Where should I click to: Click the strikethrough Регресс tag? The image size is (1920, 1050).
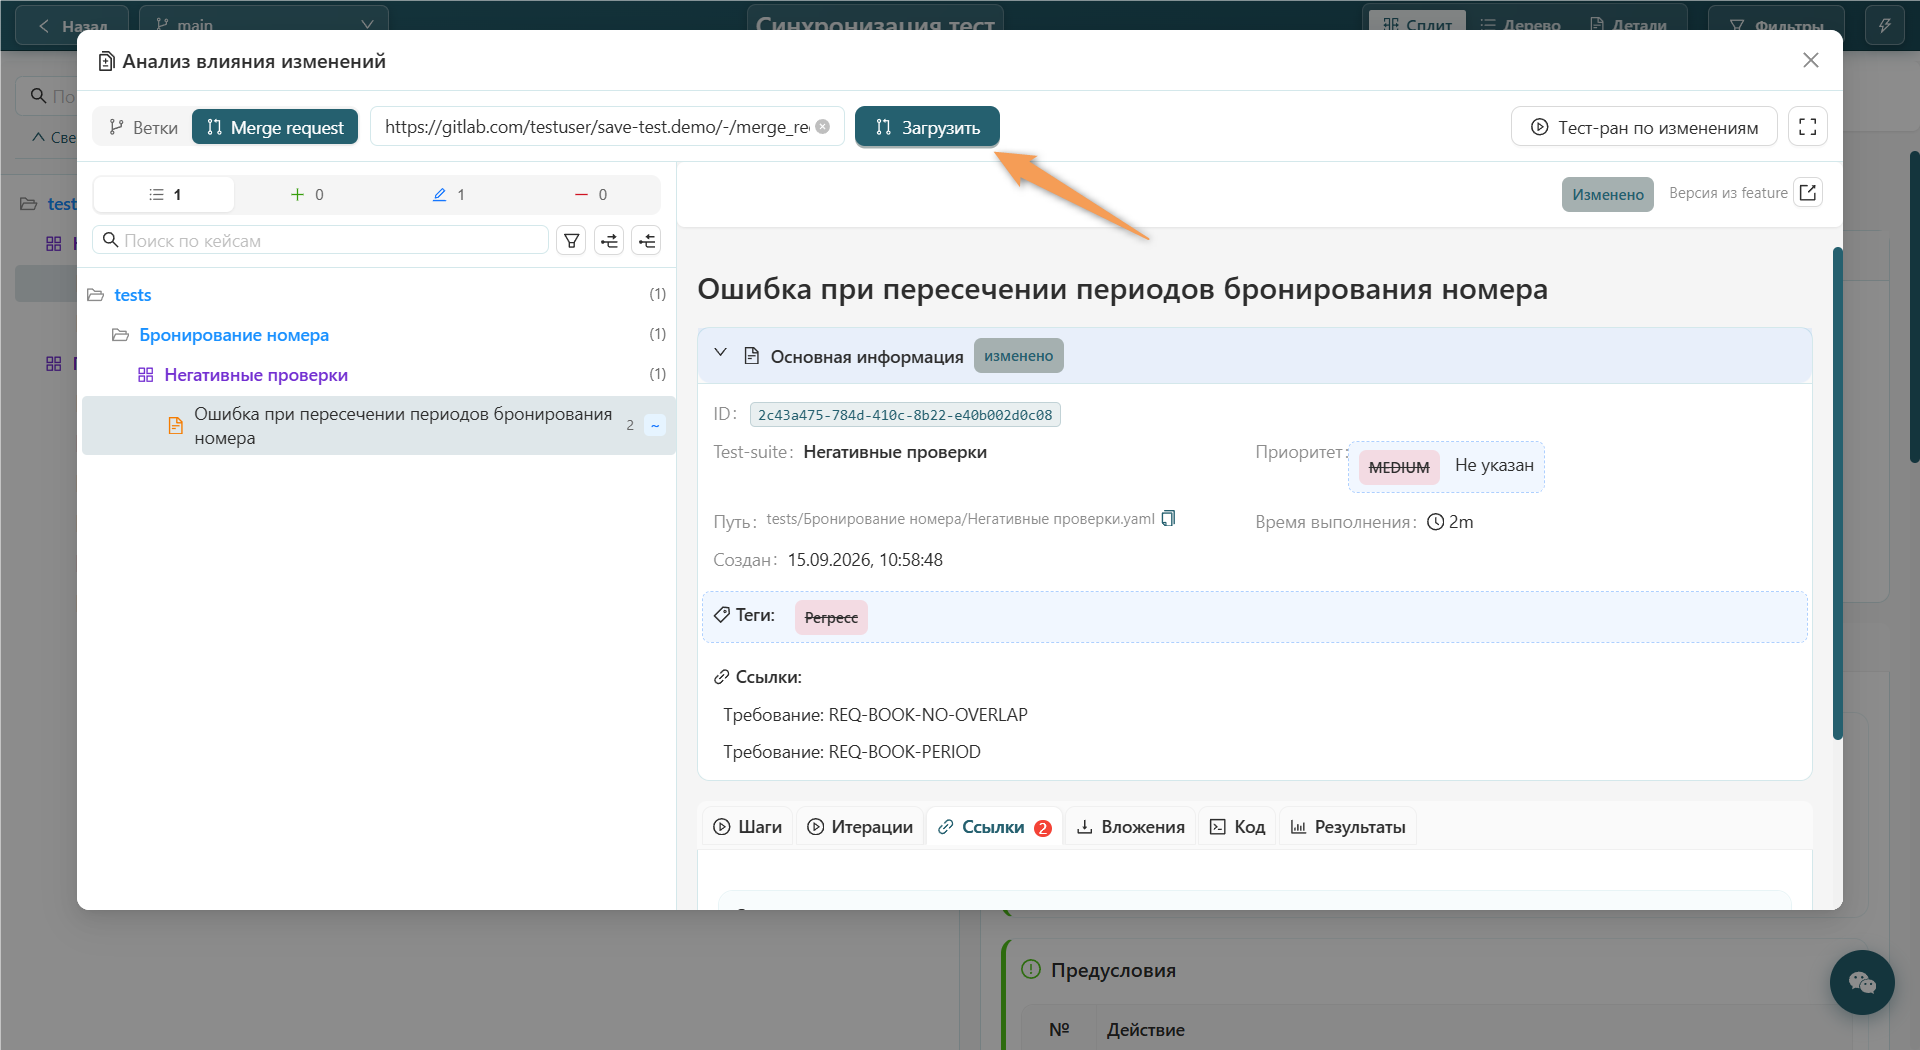click(831, 618)
